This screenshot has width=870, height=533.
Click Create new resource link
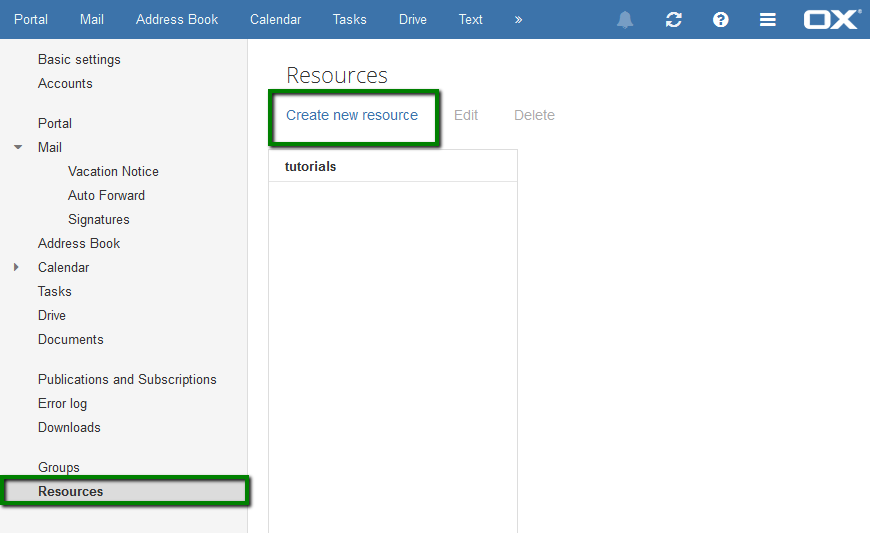point(352,115)
